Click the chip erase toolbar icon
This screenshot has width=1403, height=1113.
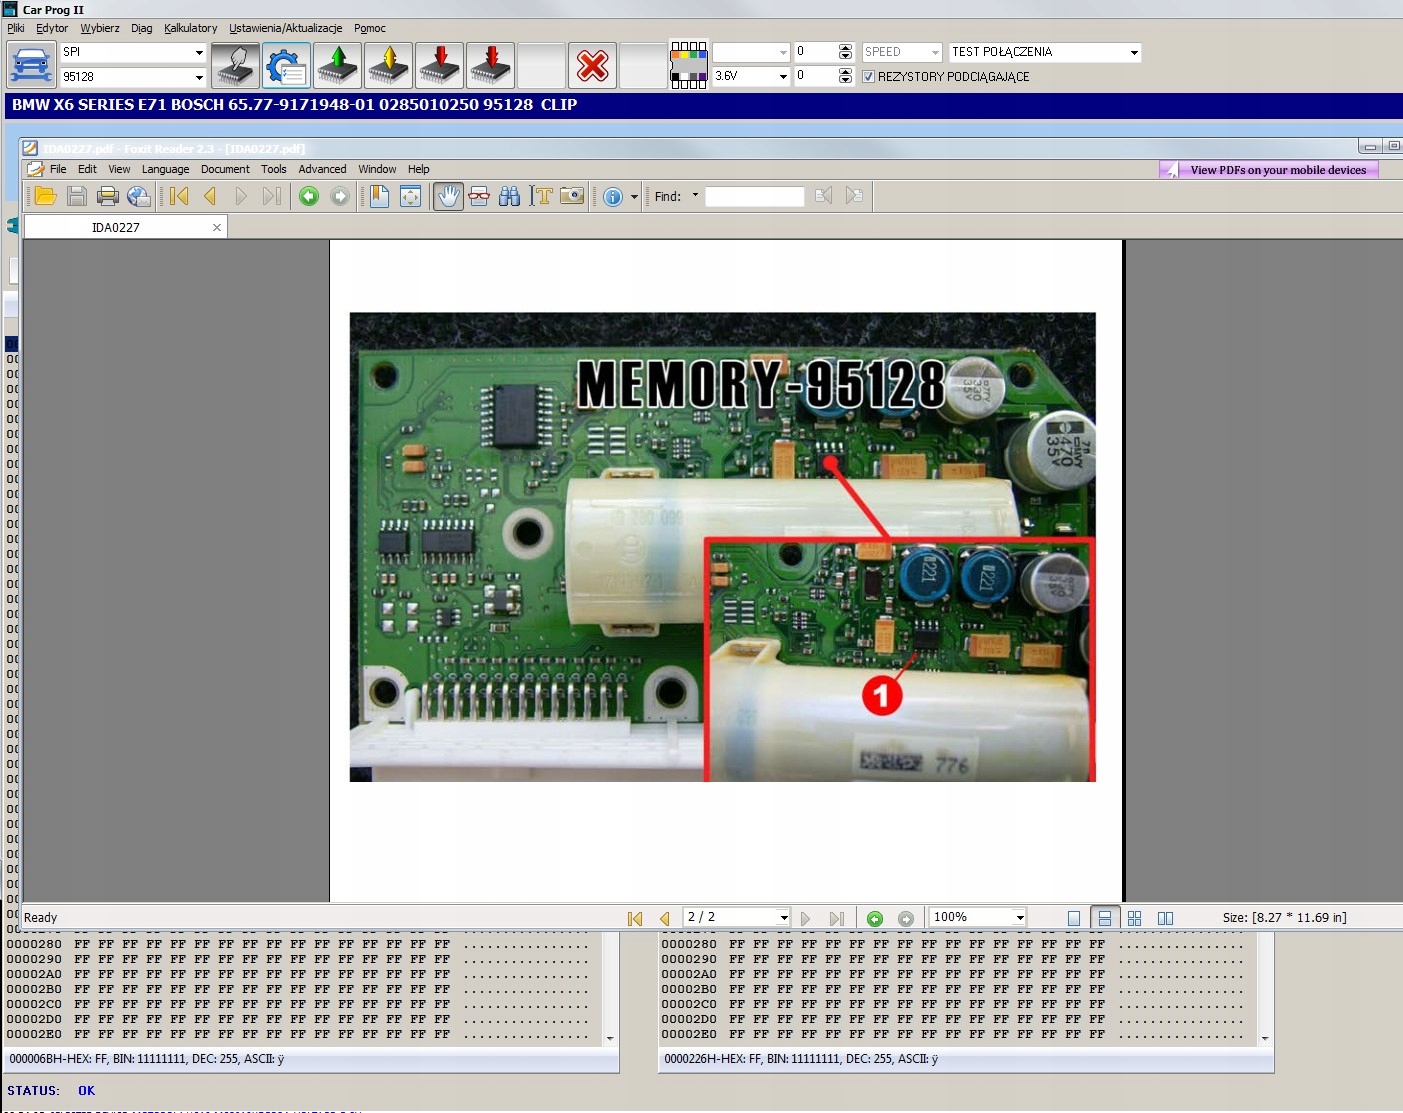236,65
